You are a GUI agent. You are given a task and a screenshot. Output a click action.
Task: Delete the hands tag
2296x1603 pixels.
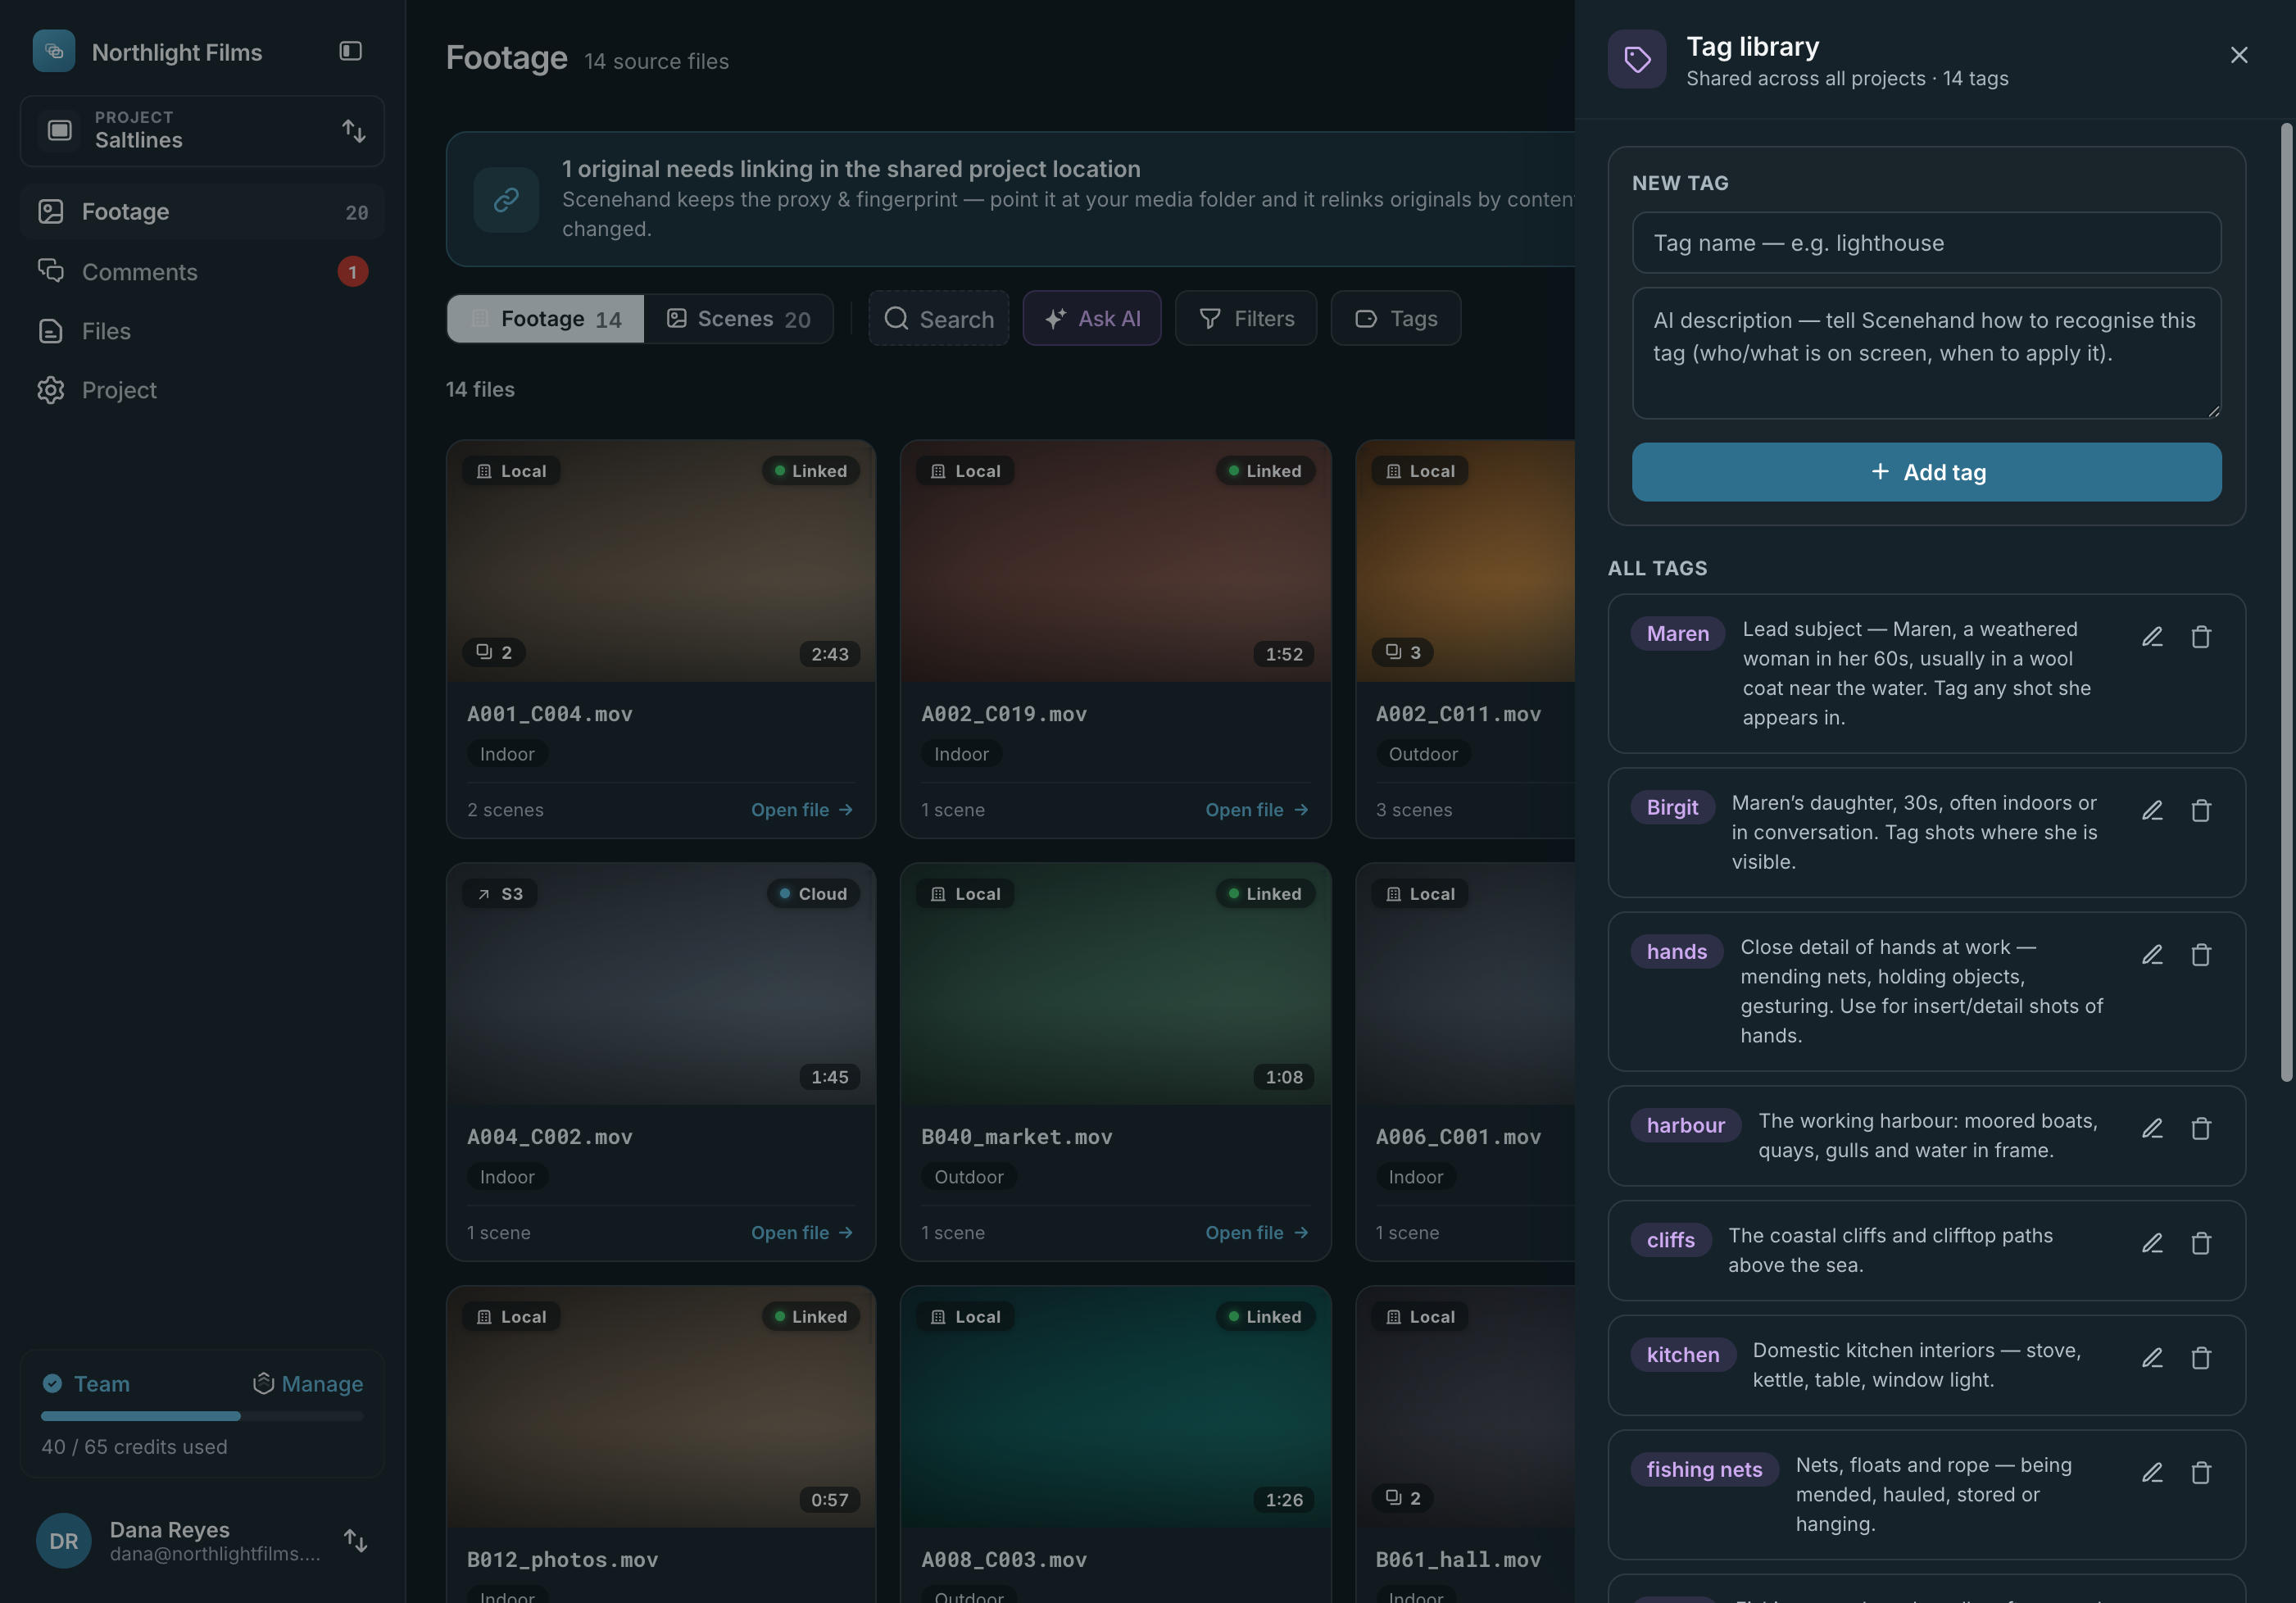(x=2201, y=955)
